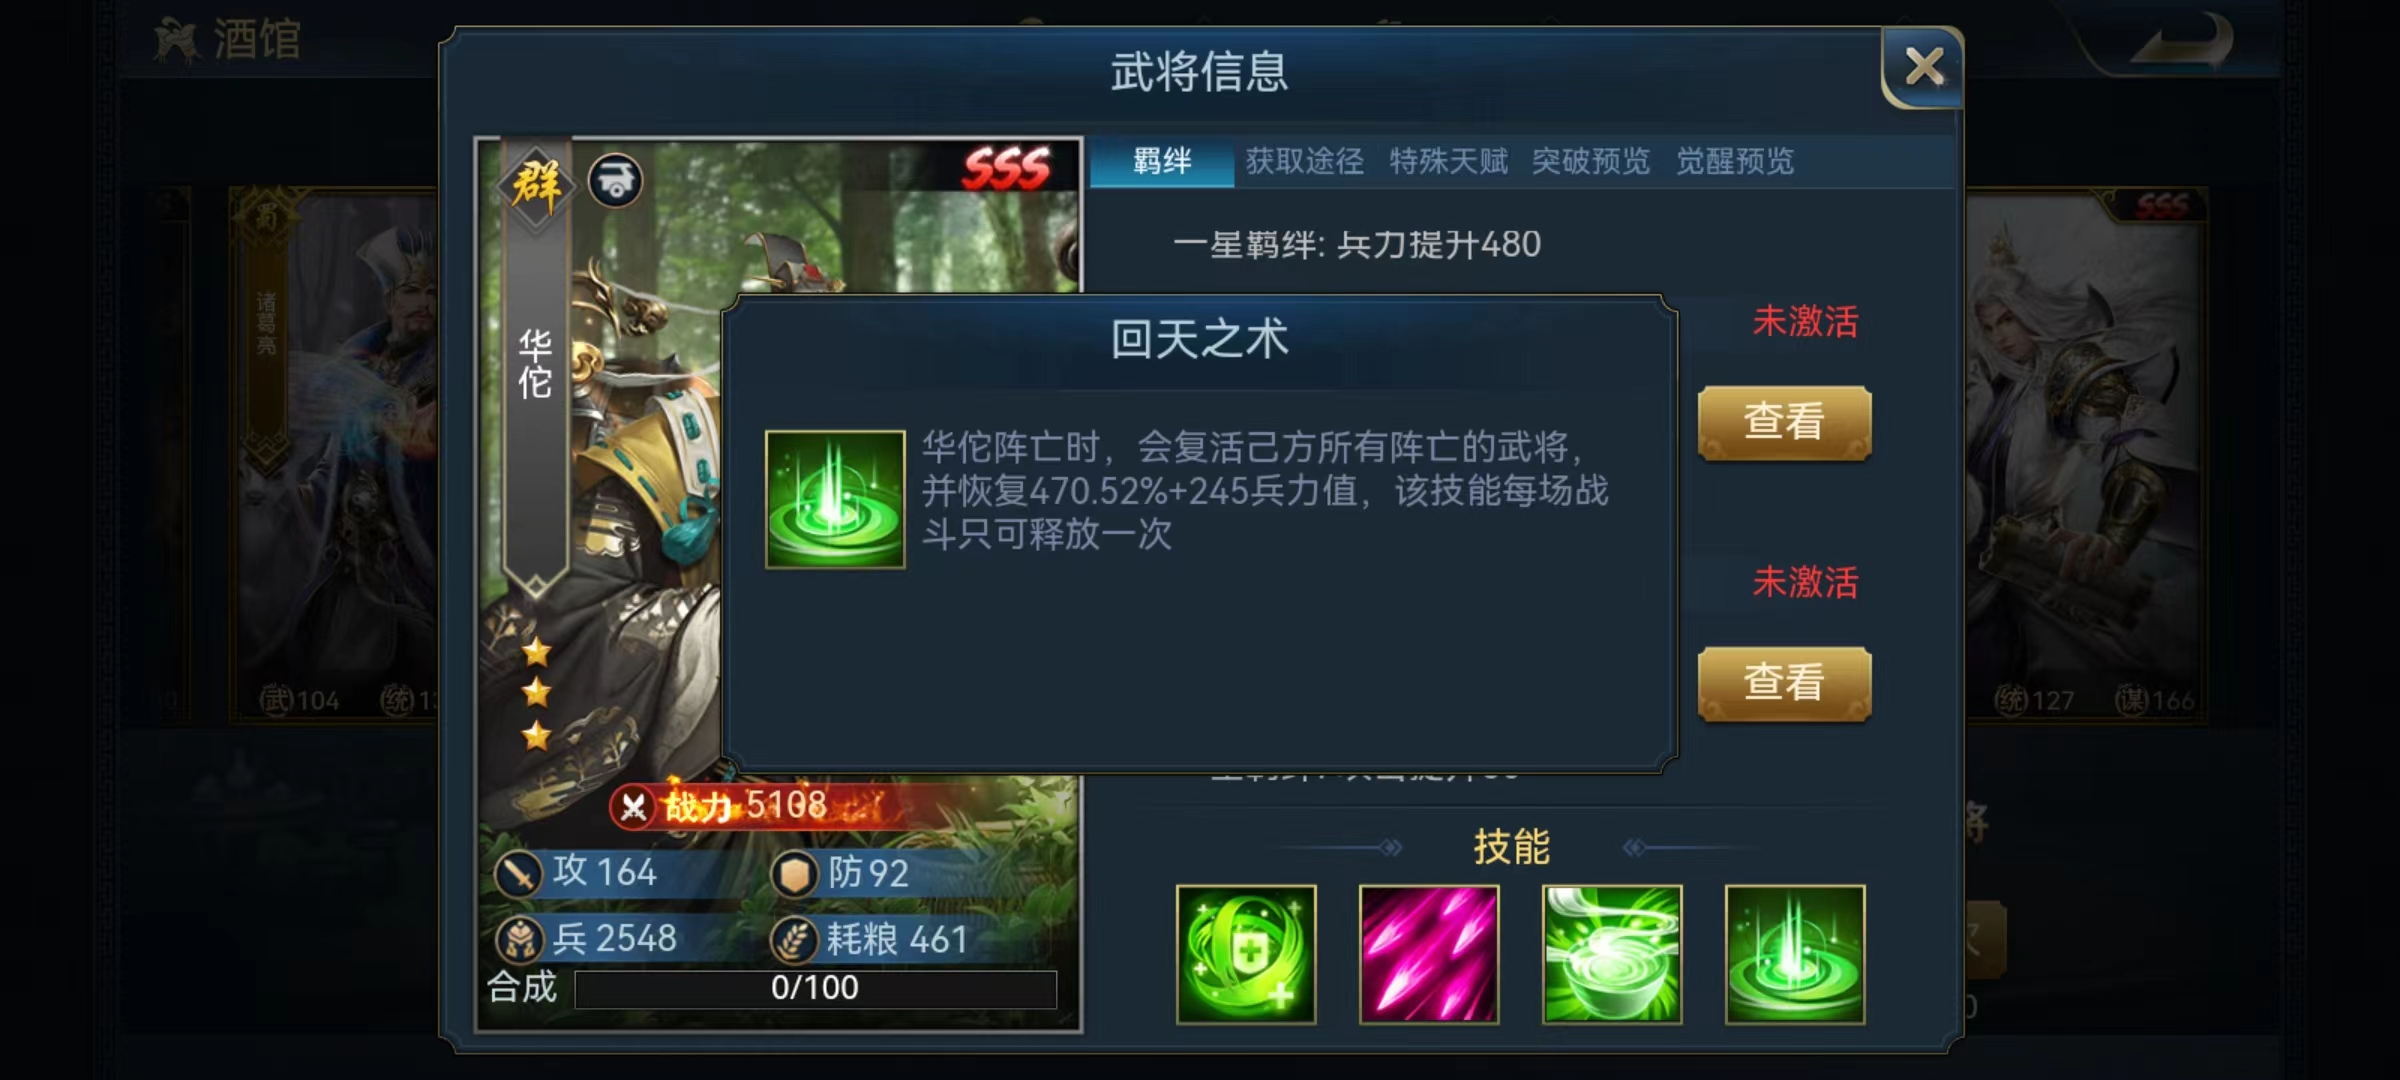Switch to the 觉醒预览 tab
2400x1080 pixels.
pyautogui.click(x=1735, y=161)
